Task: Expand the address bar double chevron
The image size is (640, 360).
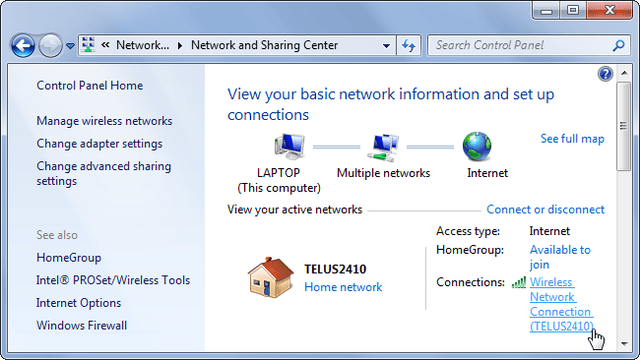Action: (x=105, y=45)
